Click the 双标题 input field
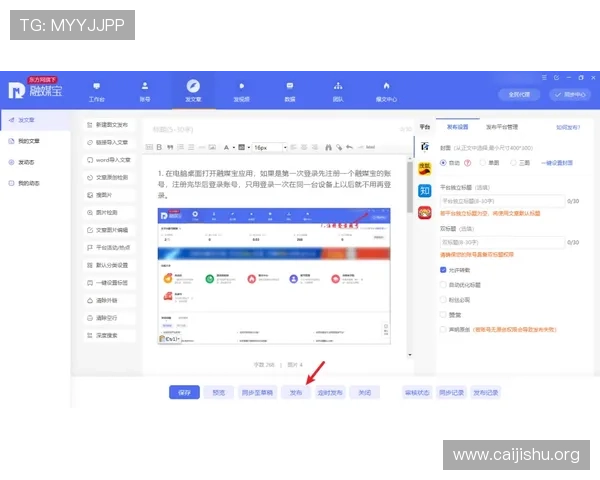This screenshot has height=480, width=600. [x=502, y=242]
